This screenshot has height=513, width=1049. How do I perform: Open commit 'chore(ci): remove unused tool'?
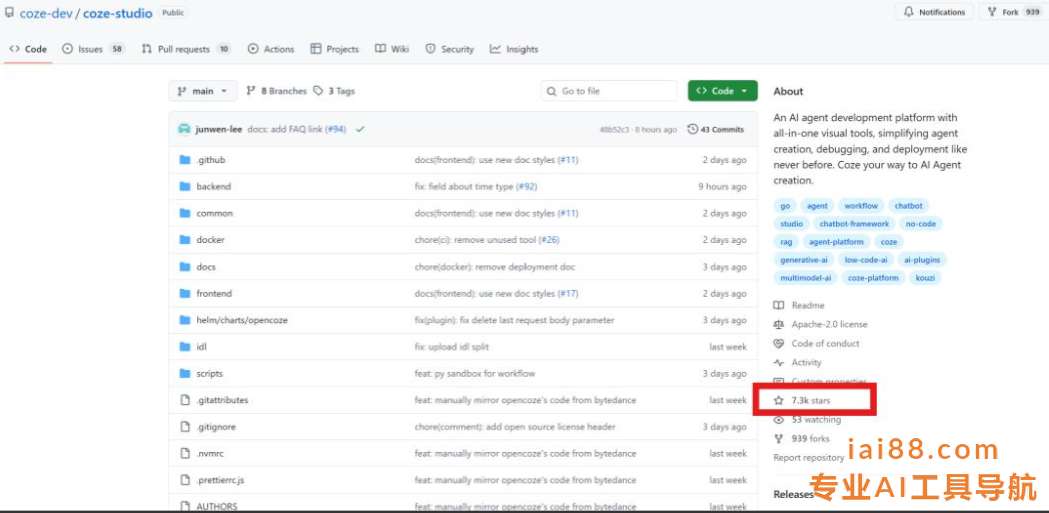click(x=475, y=239)
